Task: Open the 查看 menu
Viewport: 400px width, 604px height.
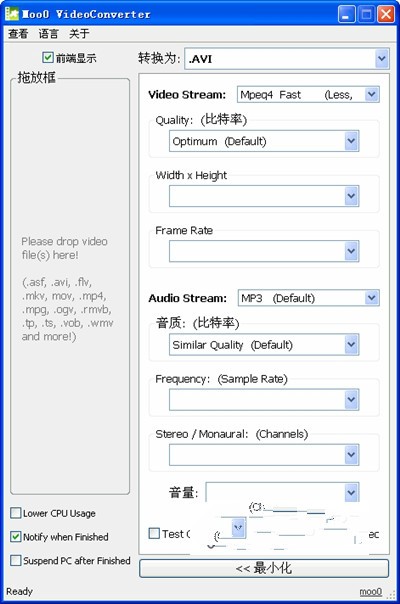Action: coord(18,34)
